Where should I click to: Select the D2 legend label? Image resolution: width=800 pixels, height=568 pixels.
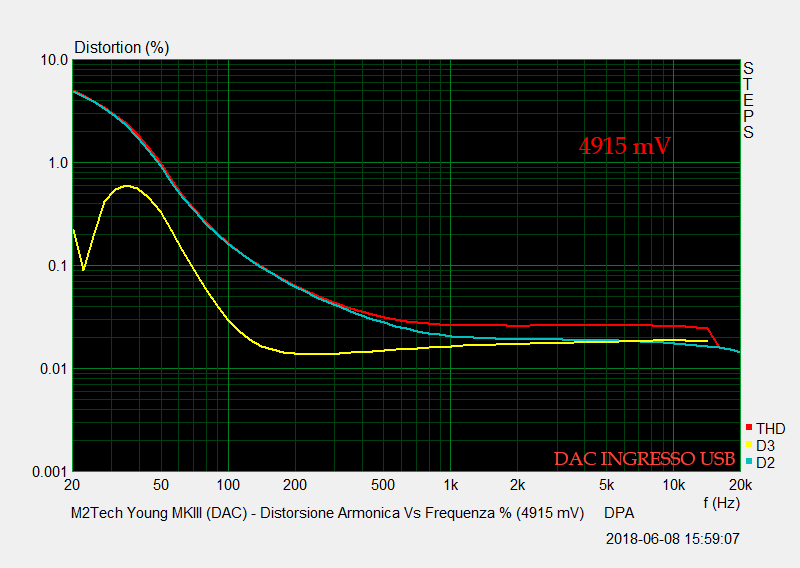point(765,462)
